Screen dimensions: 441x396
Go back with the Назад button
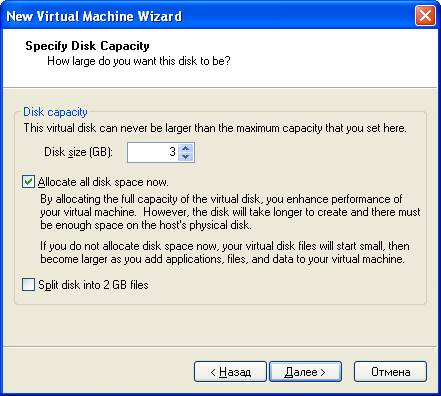[x=230, y=372]
